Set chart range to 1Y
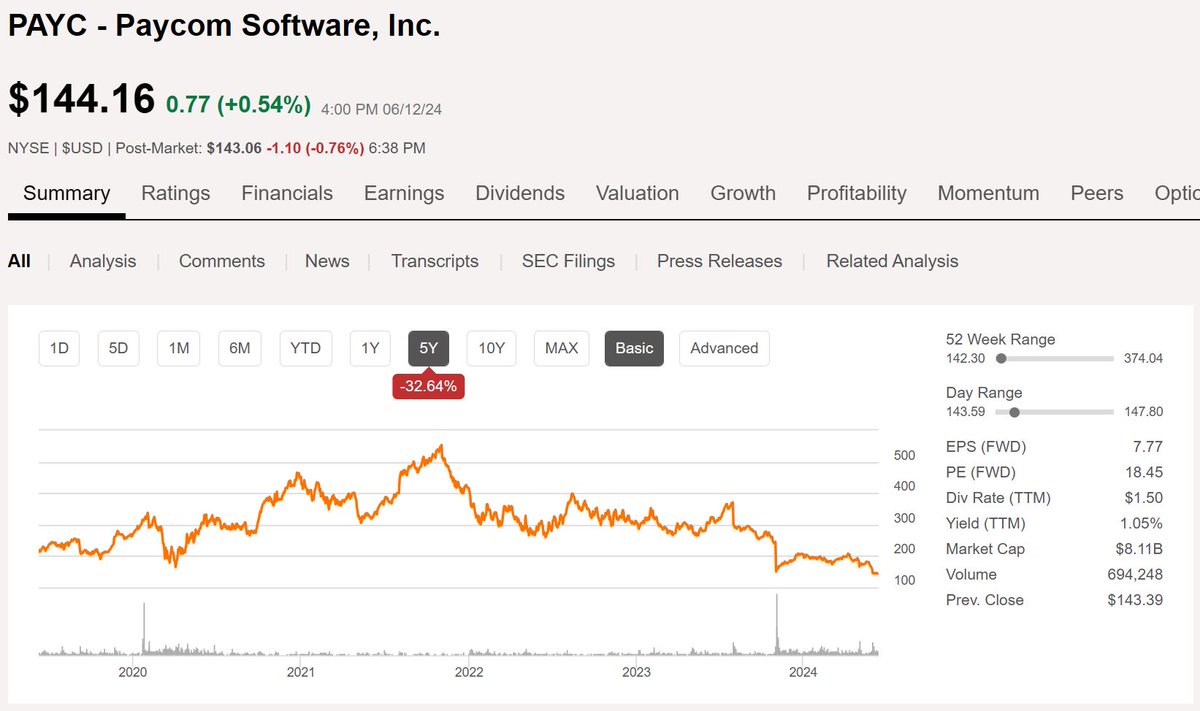The image size is (1200, 711). pos(370,348)
